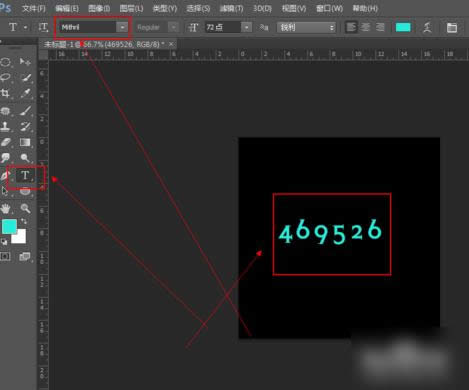Viewport: 469px width, 390px height.
Task: Toggle the character and paragraph panels
Action: tap(452, 27)
